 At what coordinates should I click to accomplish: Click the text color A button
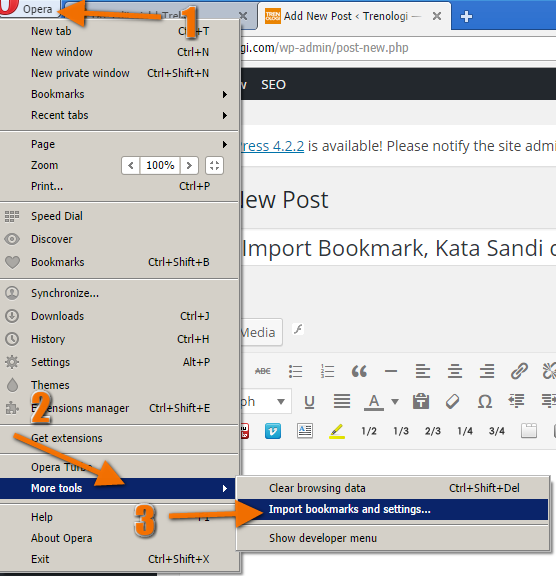(x=374, y=402)
